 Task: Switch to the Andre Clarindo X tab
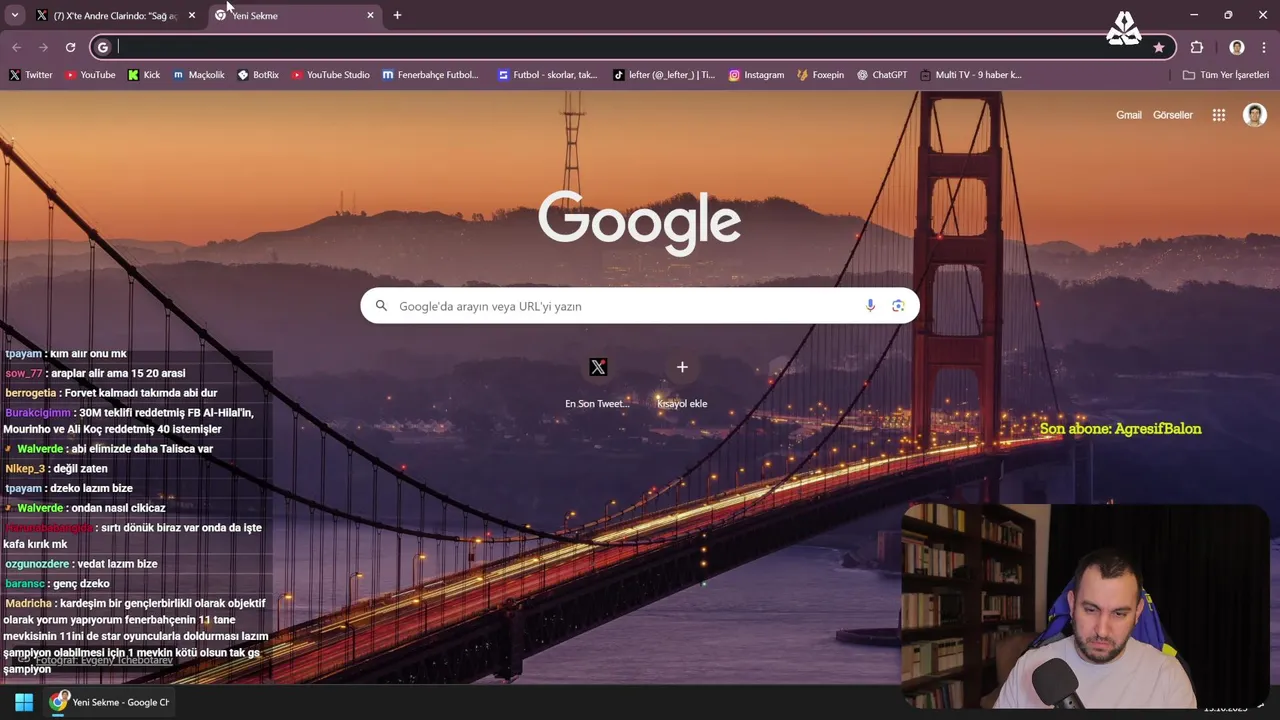[115, 15]
